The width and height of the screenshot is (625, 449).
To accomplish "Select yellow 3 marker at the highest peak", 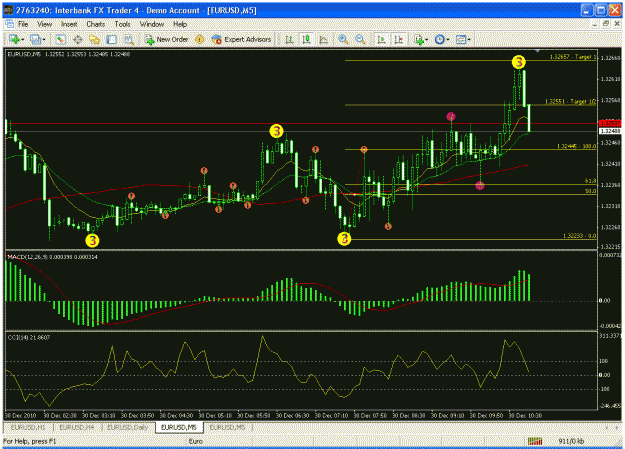I will pyautogui.click(x=519, y=62).
